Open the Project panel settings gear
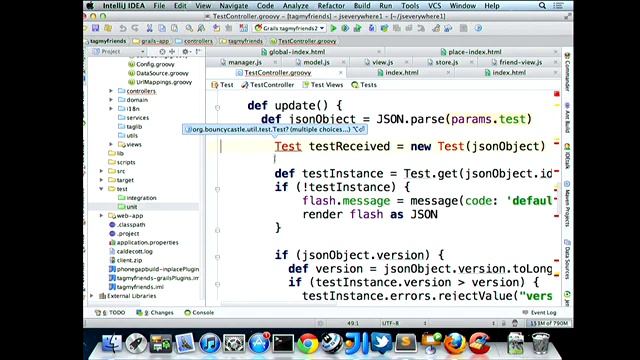This screenshot has width=640, height=360. (x=186, y=52)
